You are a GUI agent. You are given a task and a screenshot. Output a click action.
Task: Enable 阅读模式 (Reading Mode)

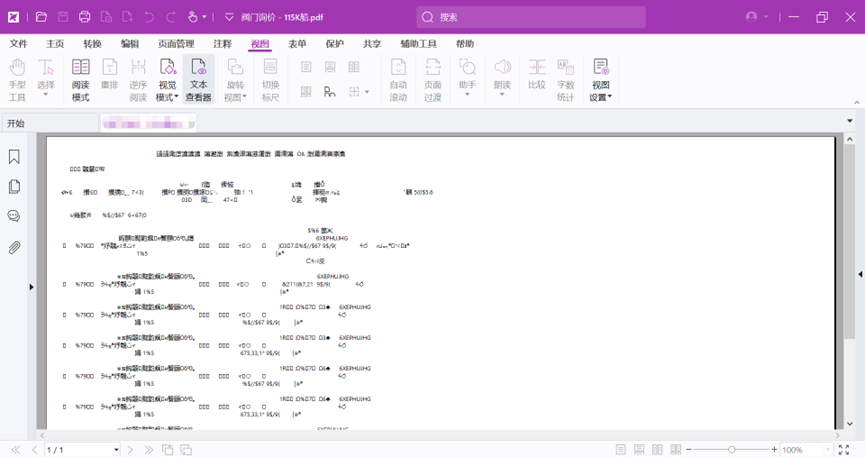(x=80, y=79)
